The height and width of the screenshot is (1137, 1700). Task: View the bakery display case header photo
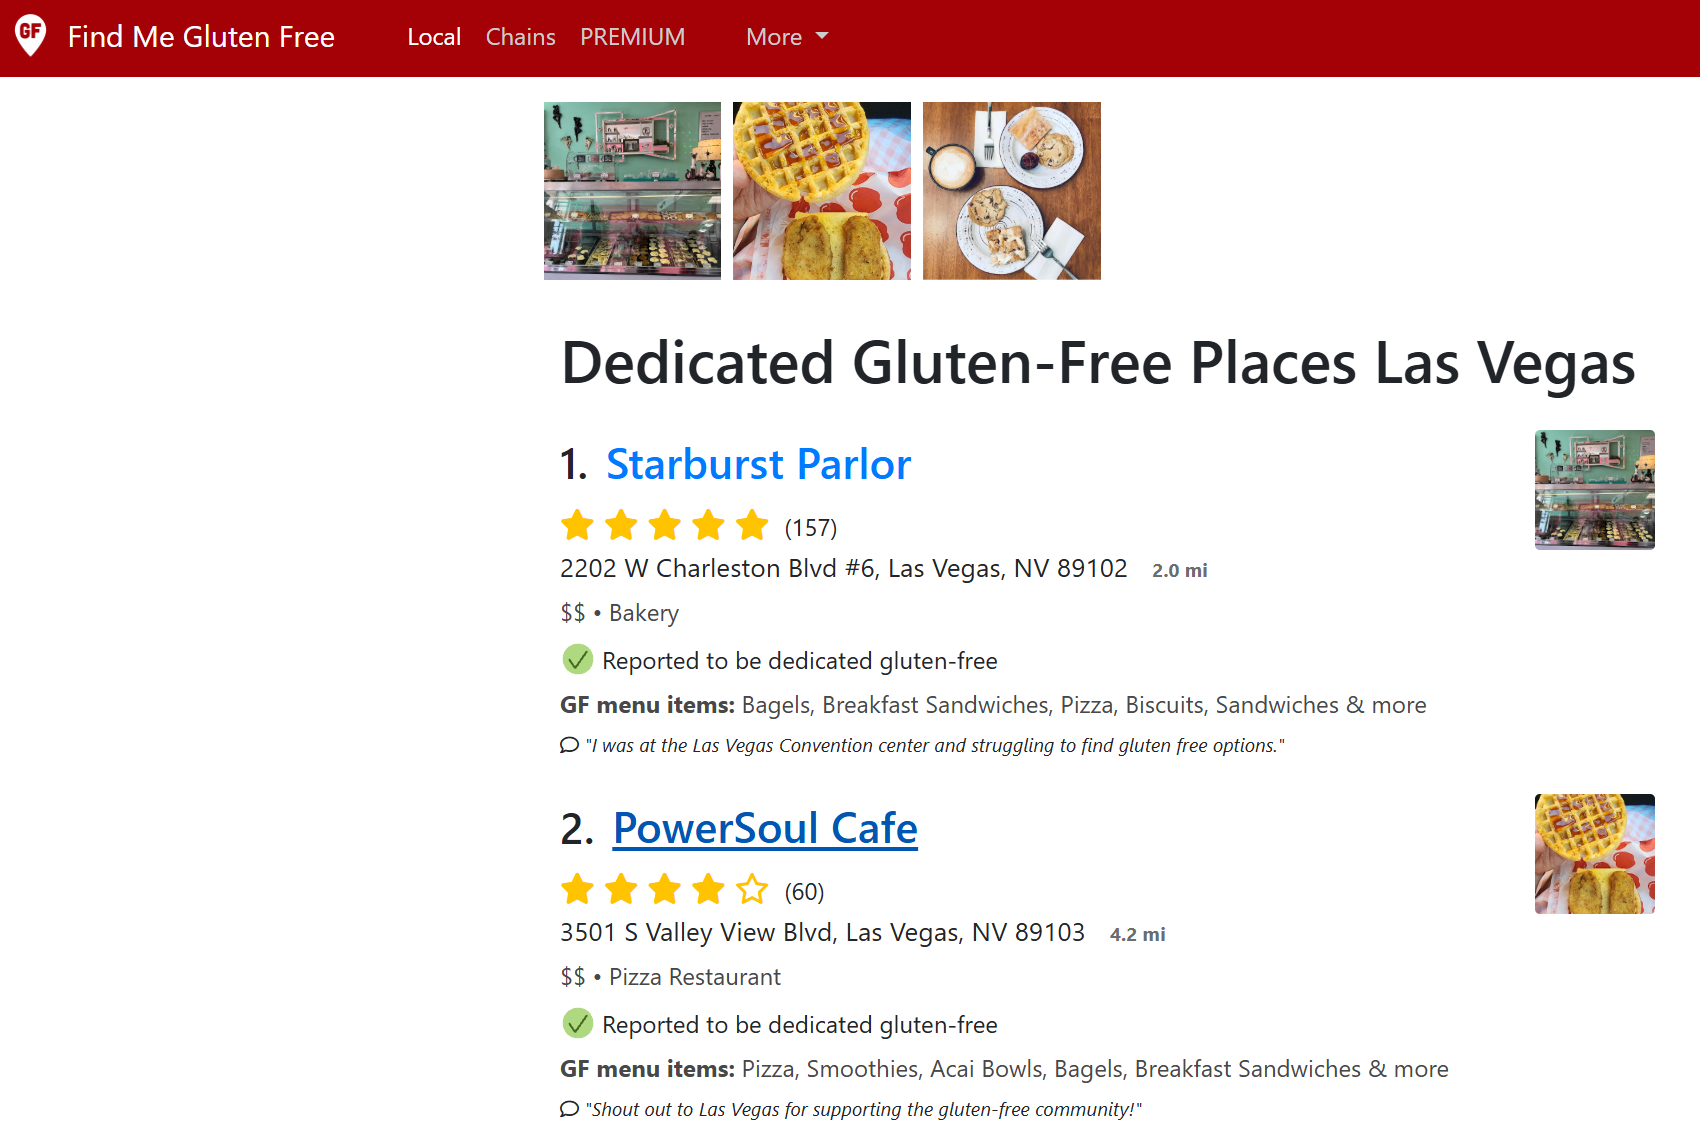coord(632,191)
